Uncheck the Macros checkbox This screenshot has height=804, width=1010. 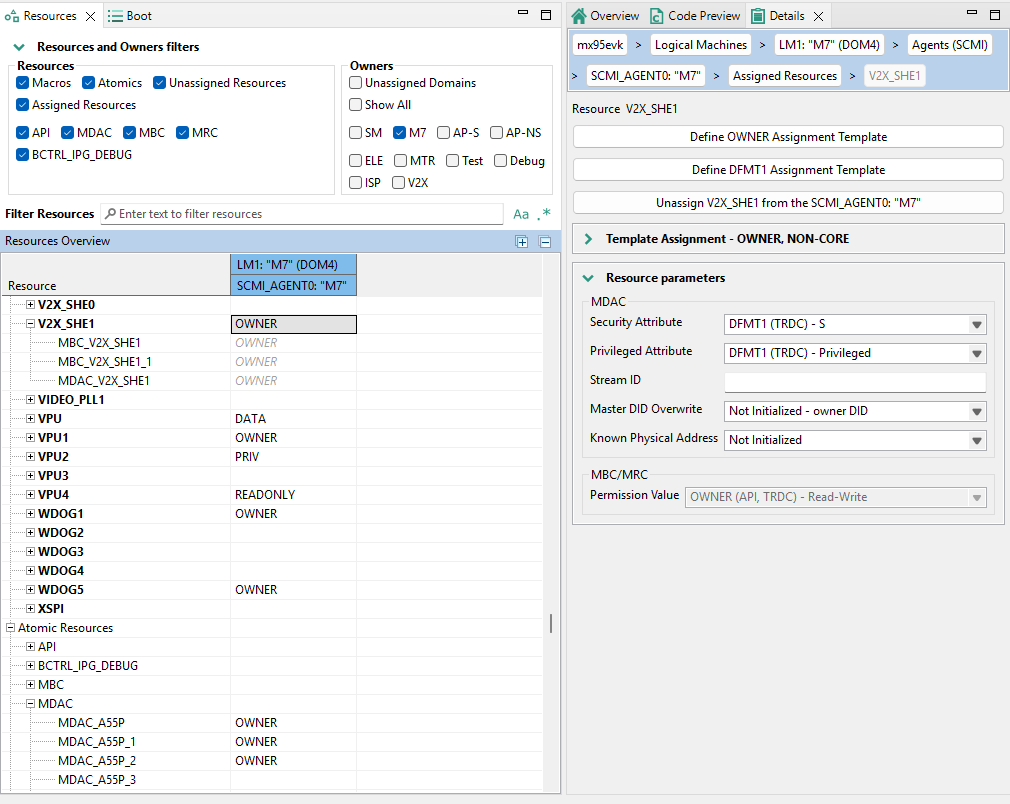[x=23, y=83]
